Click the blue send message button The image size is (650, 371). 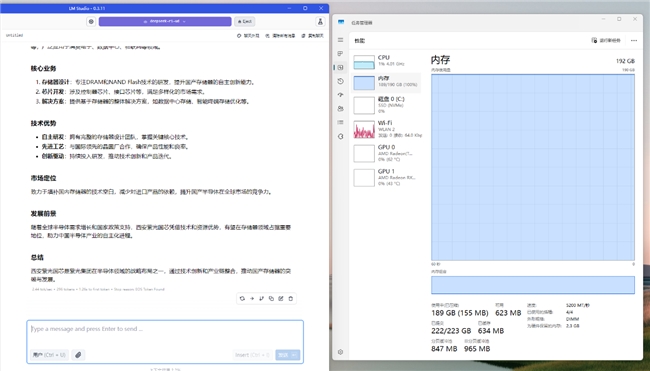(x=283, y=355)
